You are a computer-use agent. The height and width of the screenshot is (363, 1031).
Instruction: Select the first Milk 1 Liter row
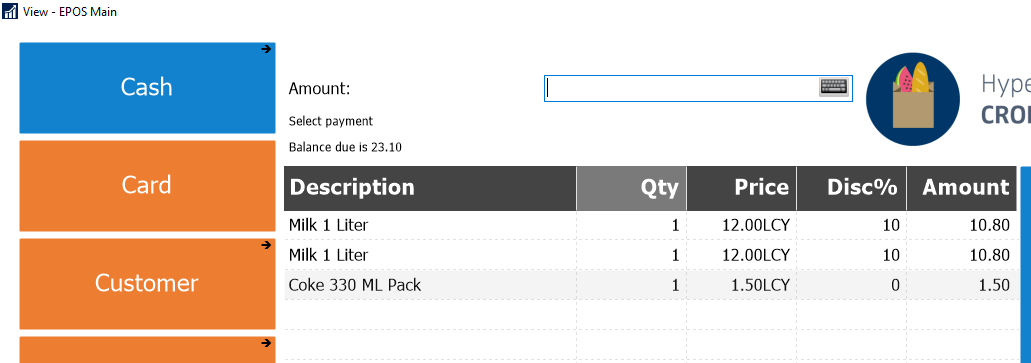tap(650, 226)
